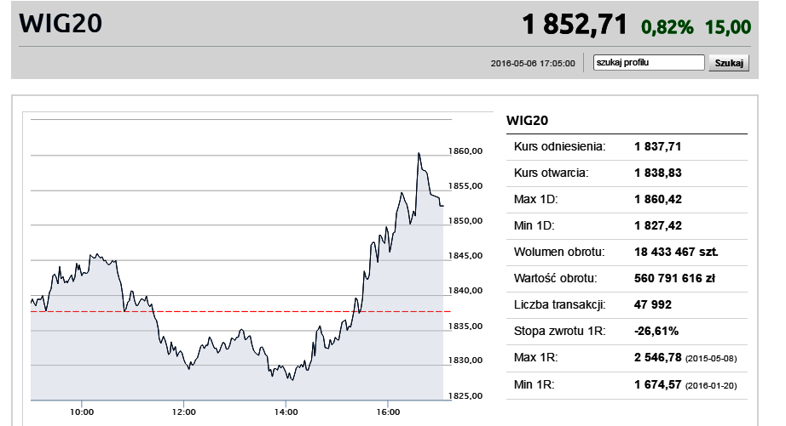The width and height of the screenshot is (786, 426).
Task: Click the green 15,00 point change
Action: pyautogui.click(x=728, y=27)
